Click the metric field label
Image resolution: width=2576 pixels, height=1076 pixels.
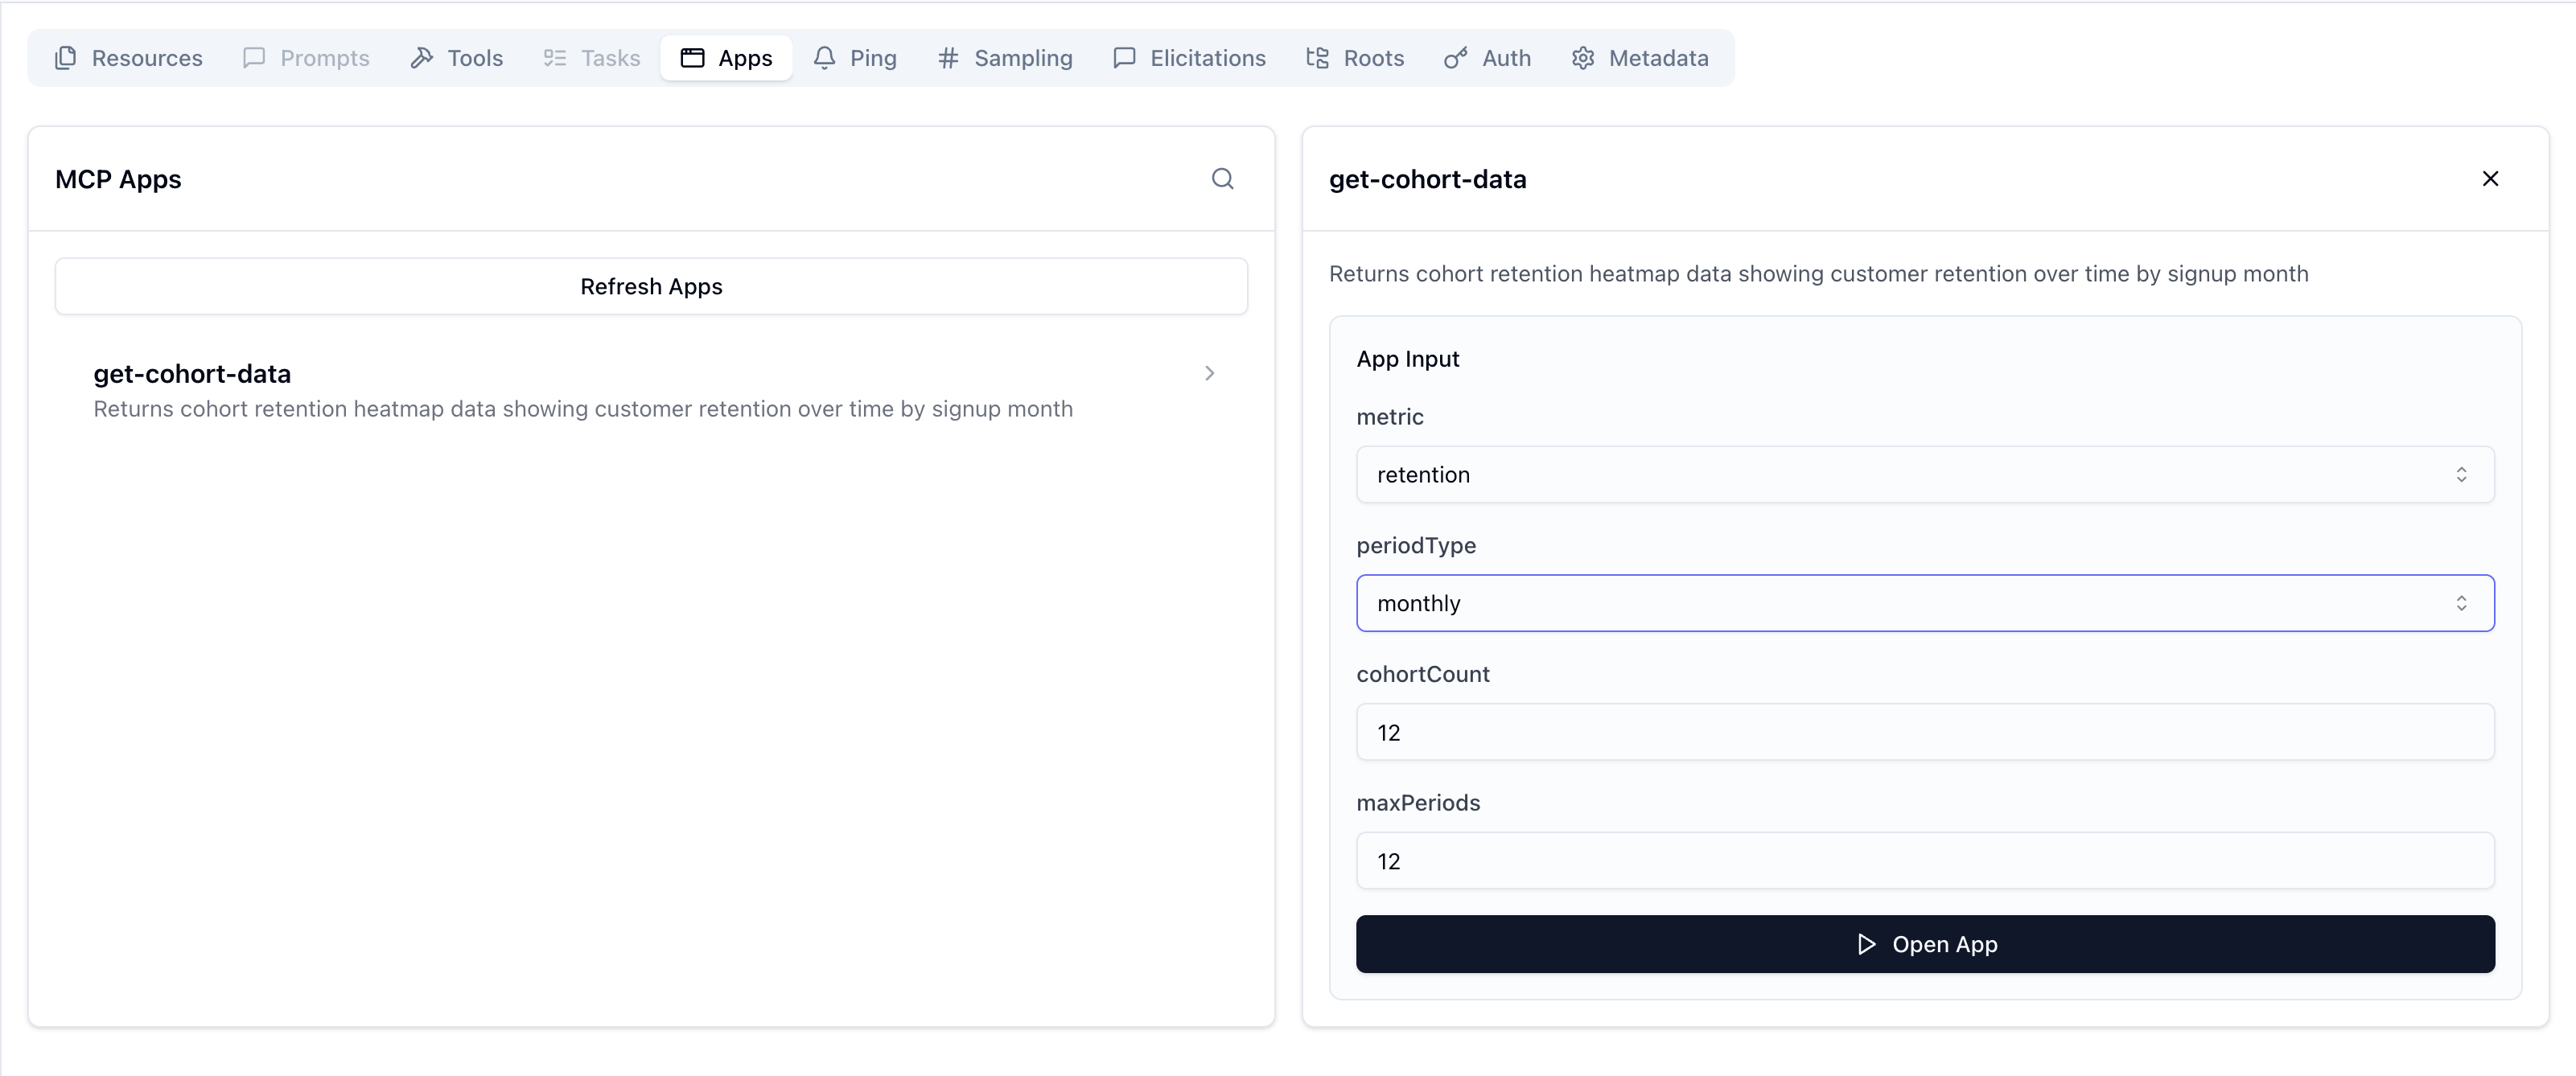coord(1390,417)
